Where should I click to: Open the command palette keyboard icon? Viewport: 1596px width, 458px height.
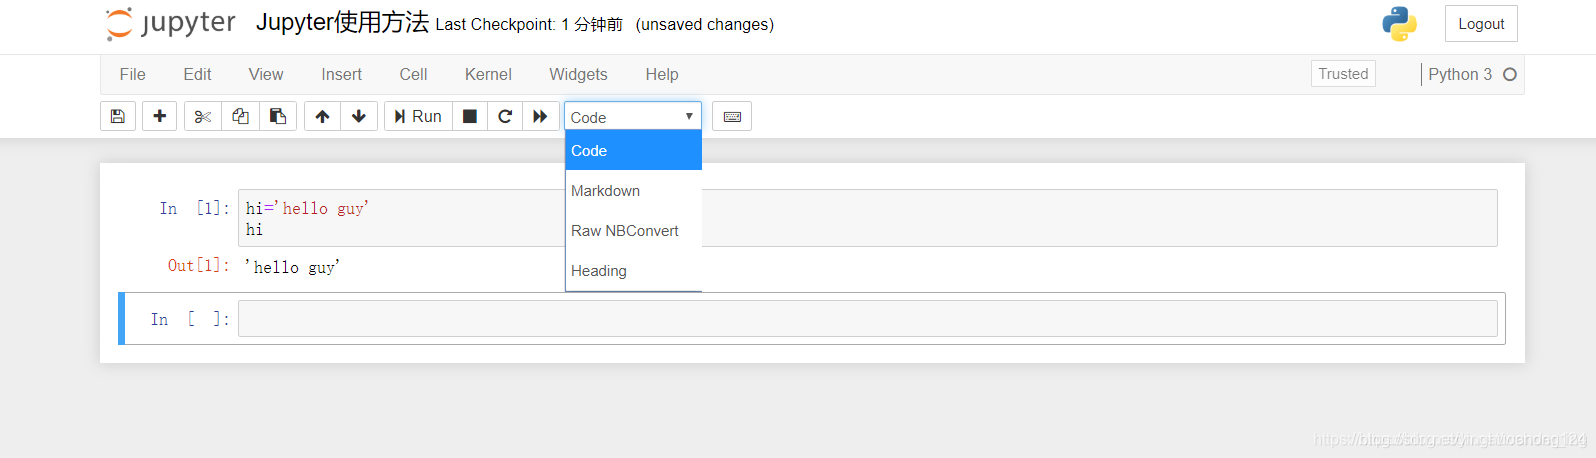732,116
